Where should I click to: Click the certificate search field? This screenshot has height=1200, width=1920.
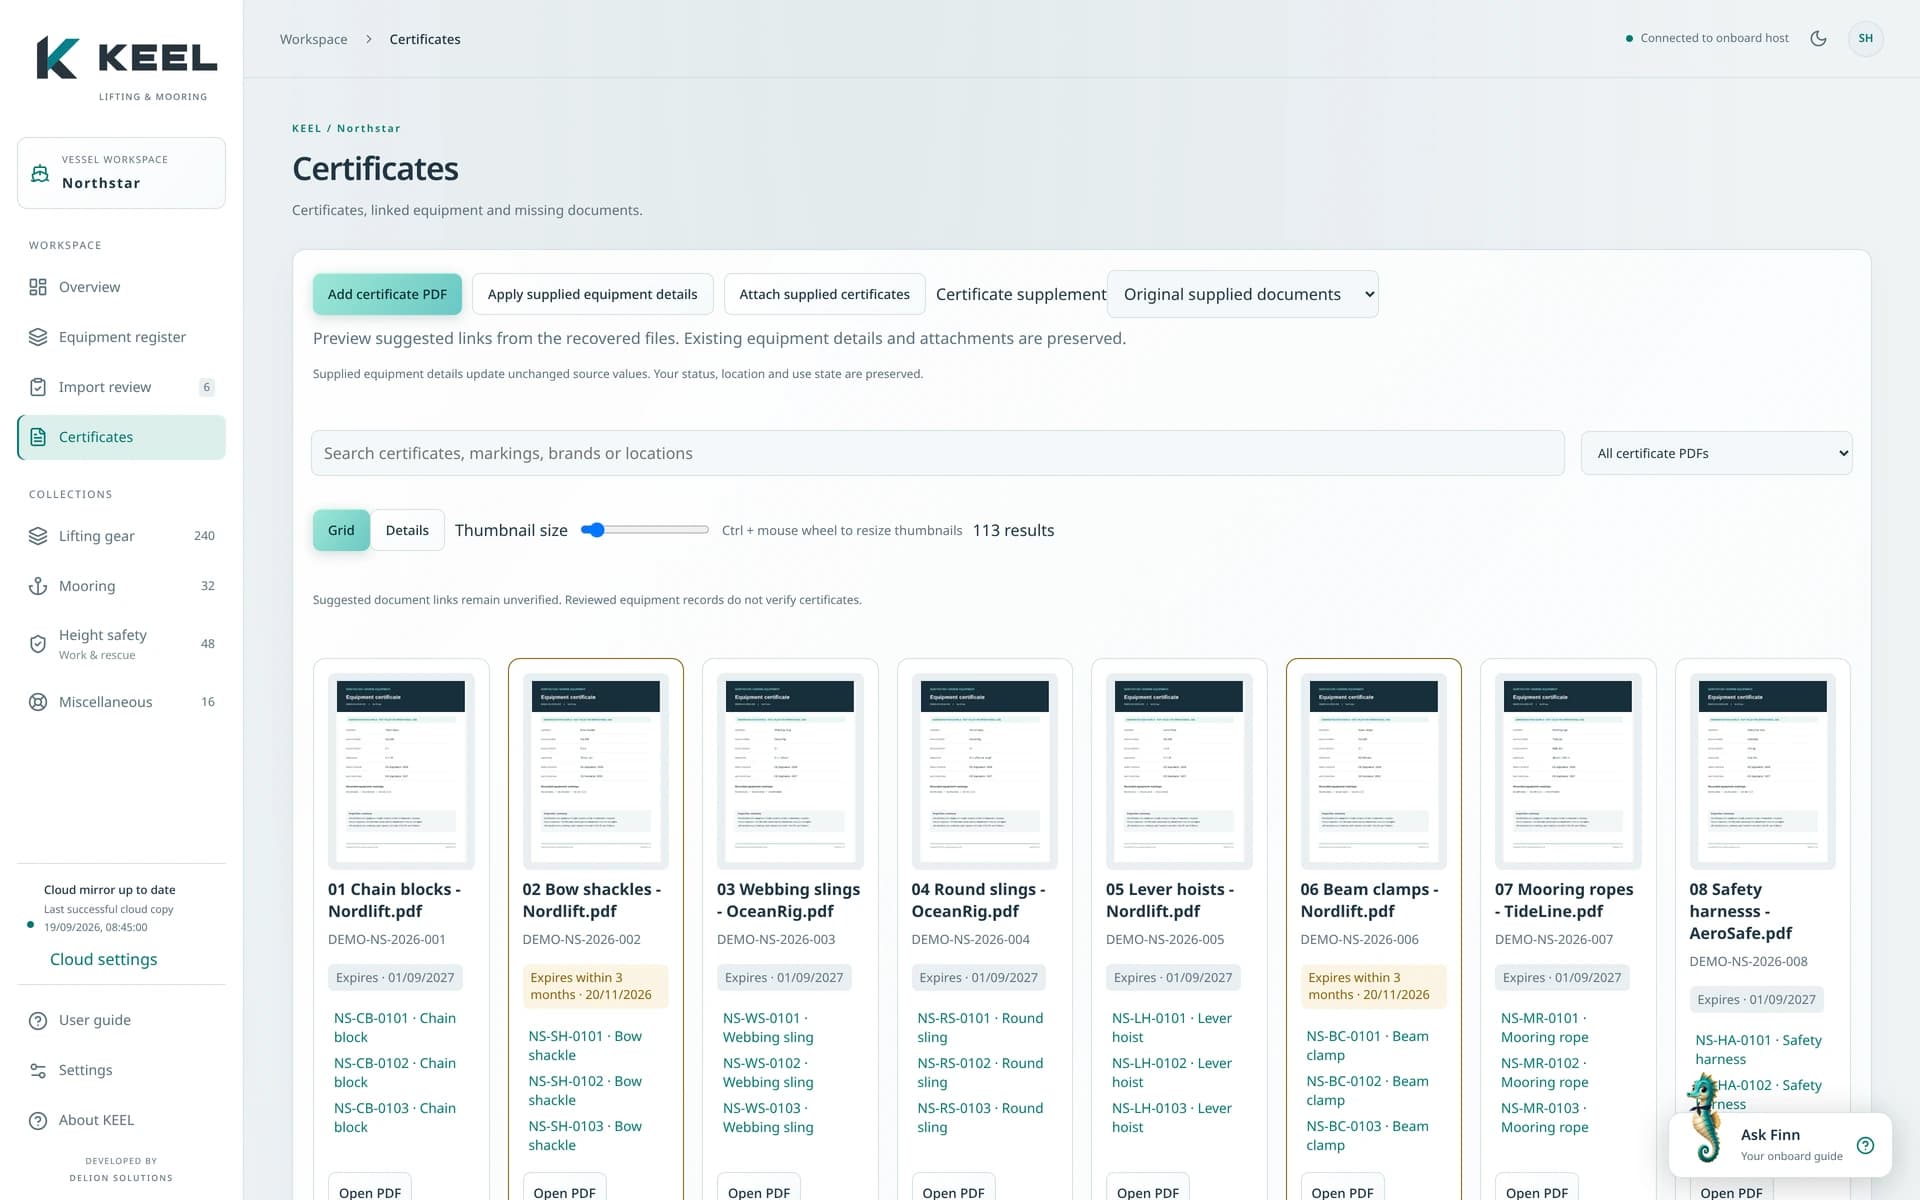[937, 453]
